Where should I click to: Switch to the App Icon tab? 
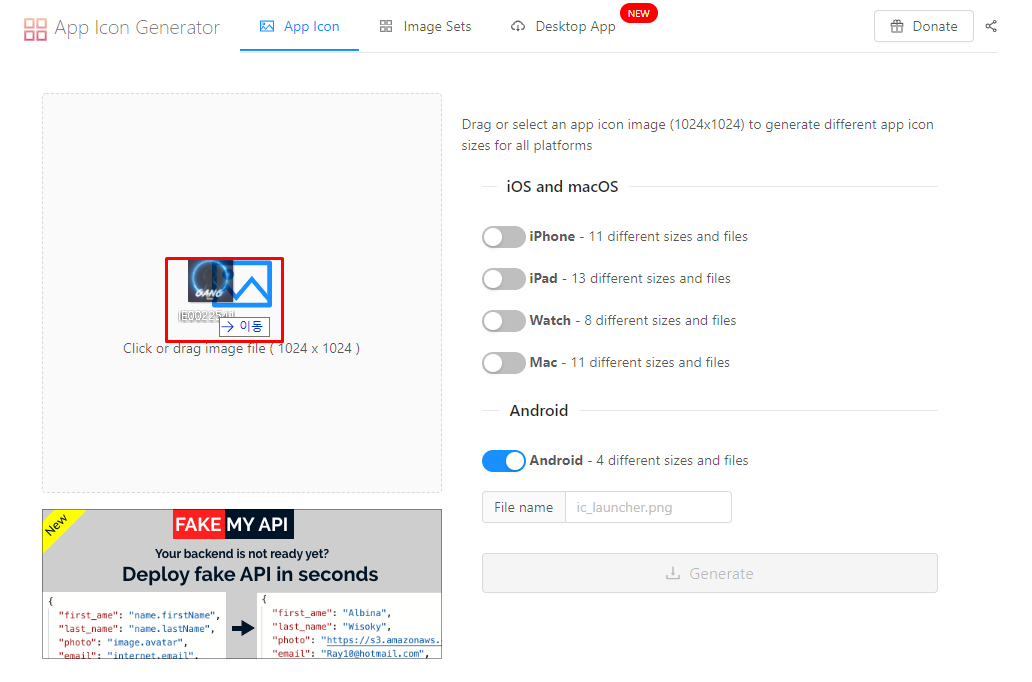299,26
